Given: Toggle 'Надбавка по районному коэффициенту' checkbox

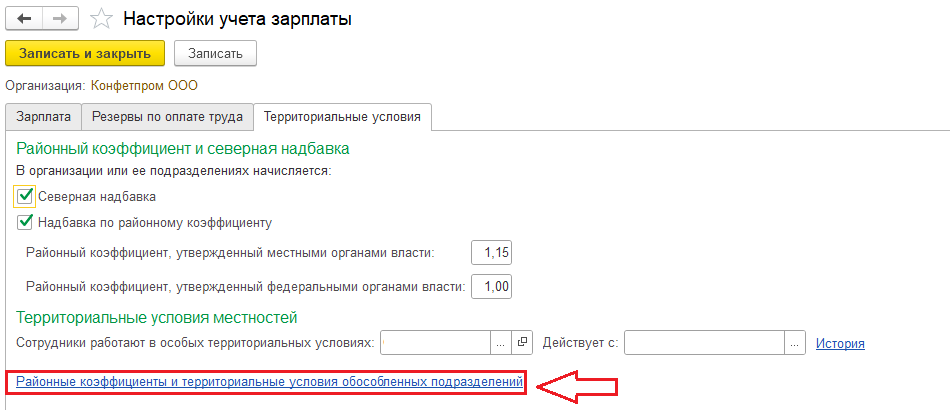Looking at the screenshot, I should pos(26,222).
